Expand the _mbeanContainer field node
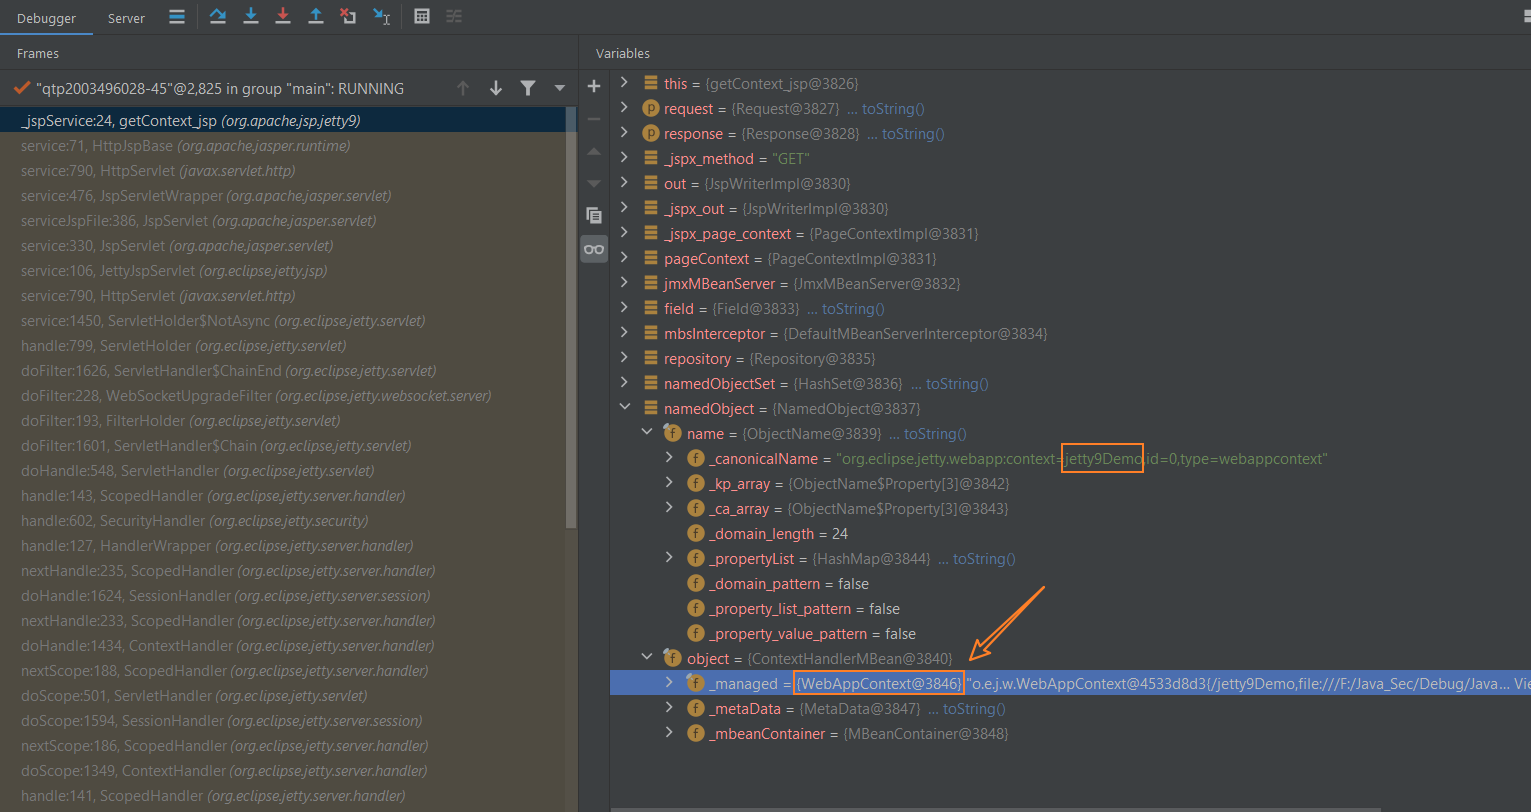The height and width of the screenshot is (812, 1531). 670,733
